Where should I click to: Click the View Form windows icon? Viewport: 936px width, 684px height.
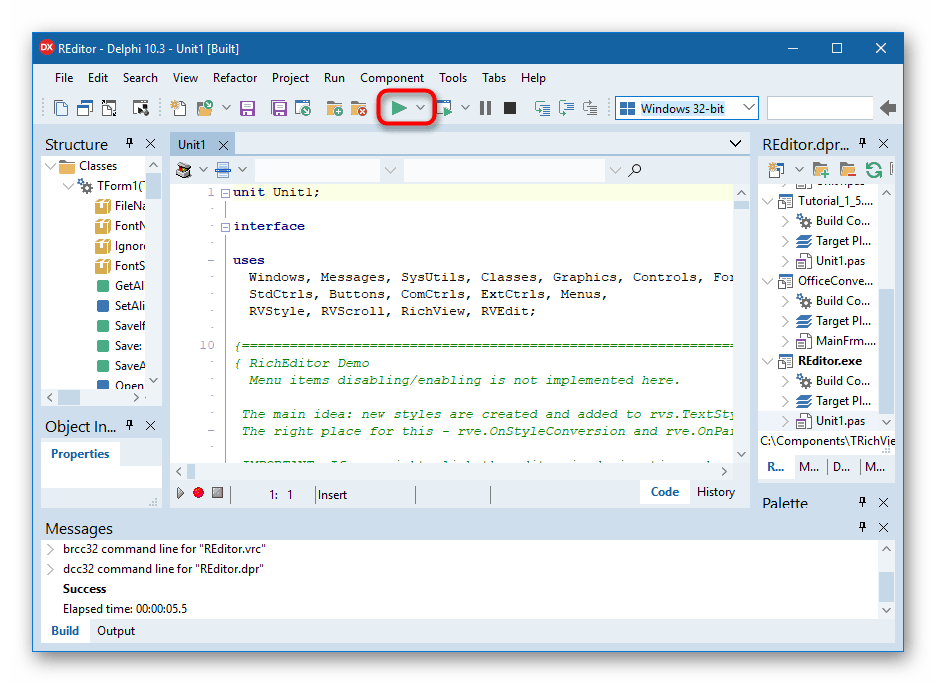[85, 108]
